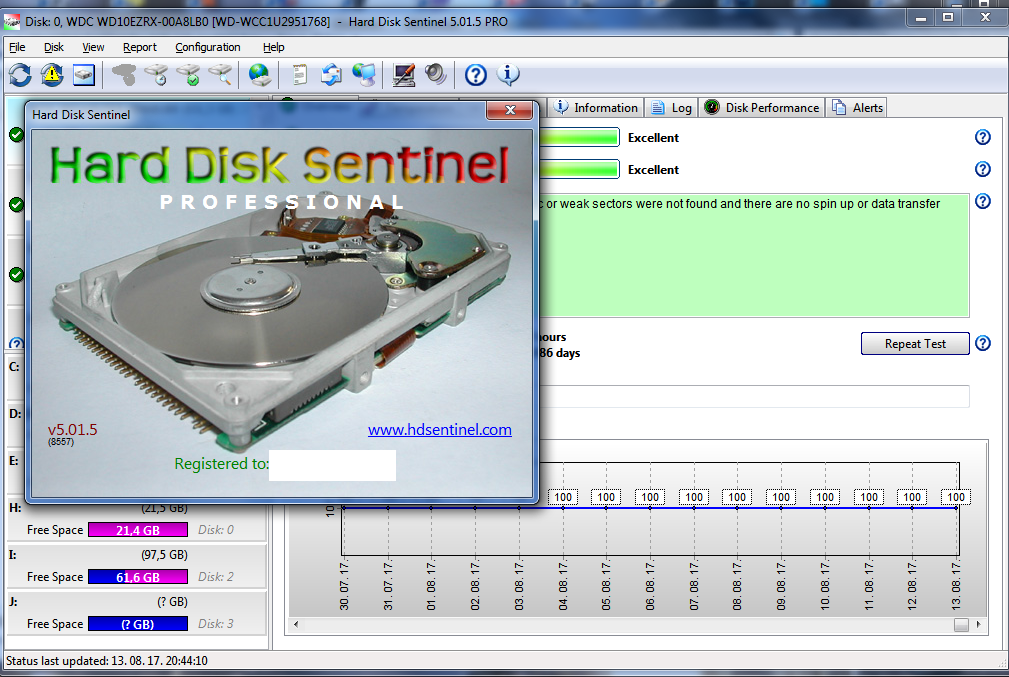Click the speaker sound toolbar icon
The image size is (1009, 677).
pyautogui.click(x=436, y=75)
